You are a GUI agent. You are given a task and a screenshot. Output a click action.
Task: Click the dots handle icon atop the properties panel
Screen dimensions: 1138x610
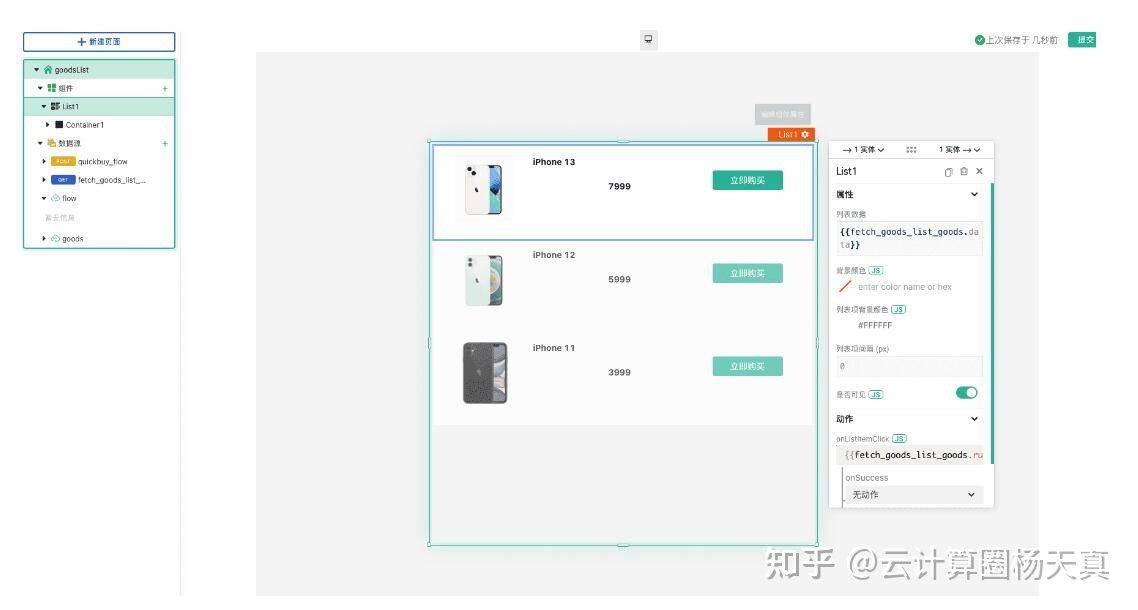point(912,149)
